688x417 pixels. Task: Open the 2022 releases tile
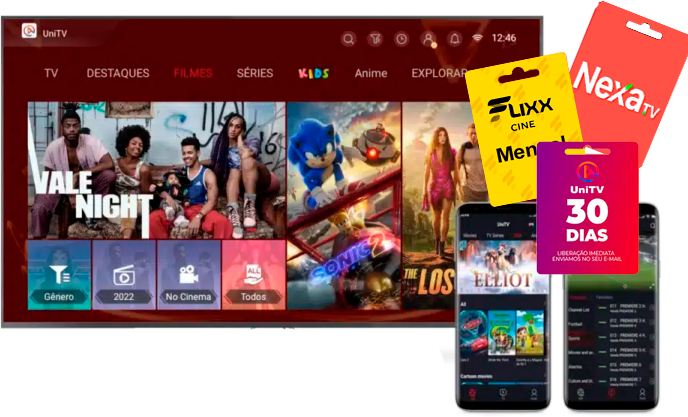[x=122, y=274]
